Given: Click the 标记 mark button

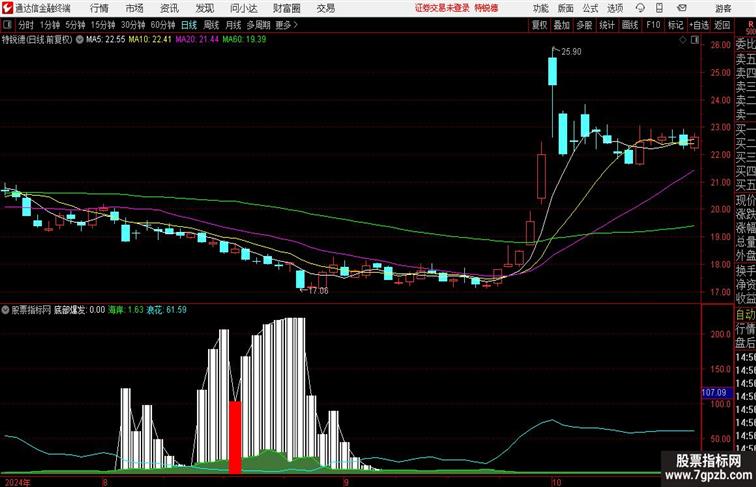Looking at the screenshot, I should 675,25.
